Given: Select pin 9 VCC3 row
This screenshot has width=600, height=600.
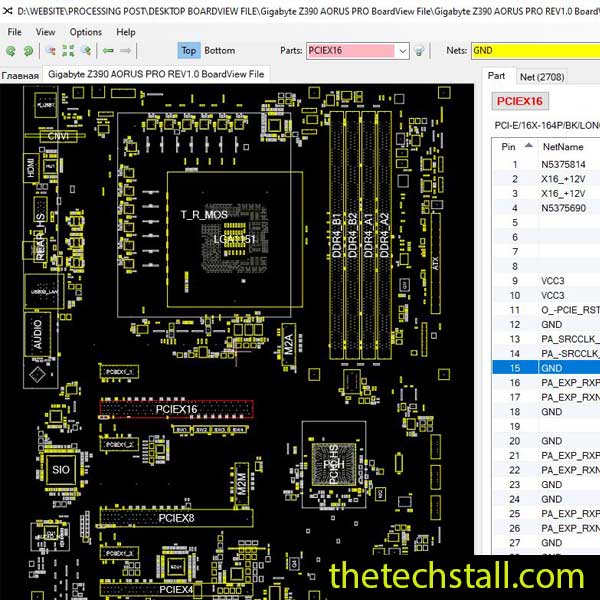Looking at the screenshot, I should point(545,281).
